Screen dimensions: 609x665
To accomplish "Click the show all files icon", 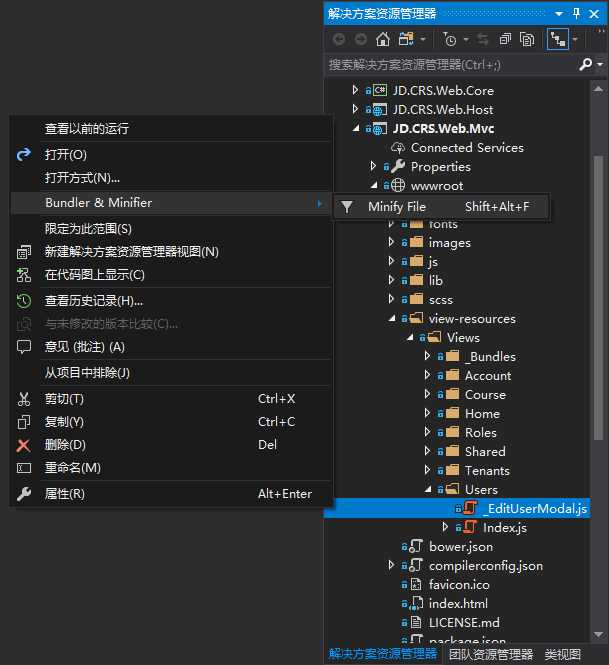I will point(527,39).
